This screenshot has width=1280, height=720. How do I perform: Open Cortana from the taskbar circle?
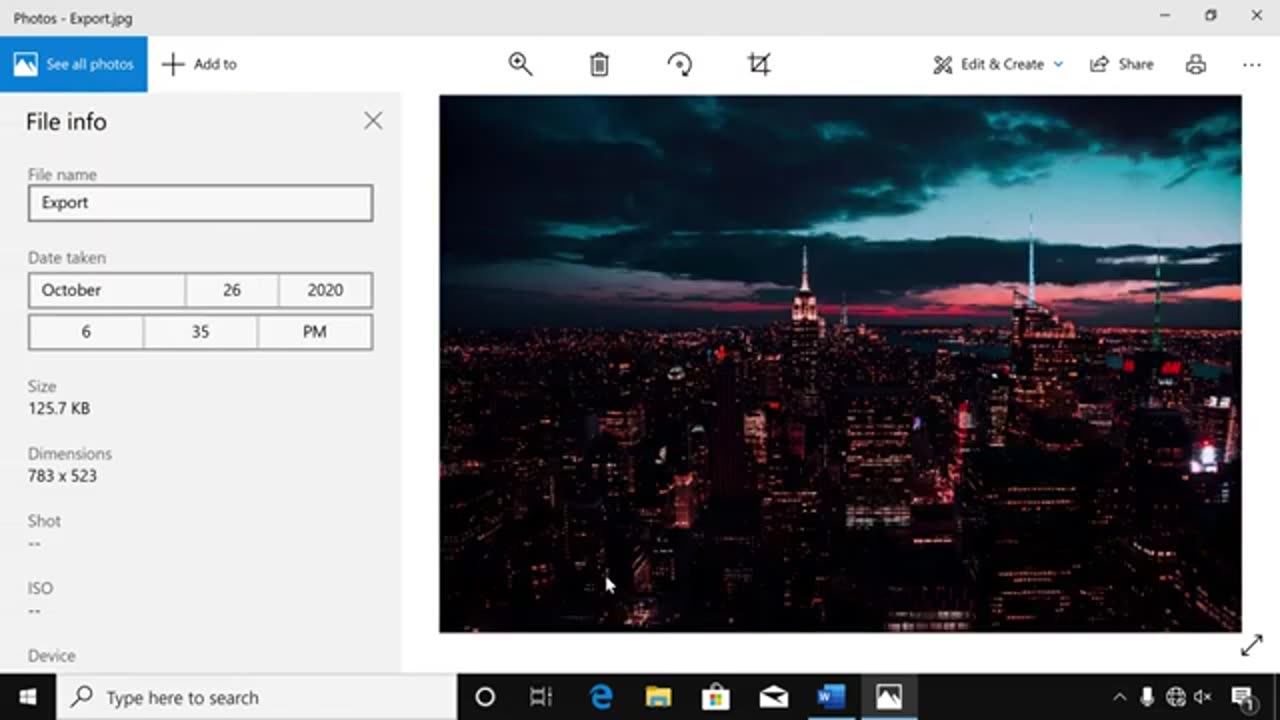pos(485,697)
